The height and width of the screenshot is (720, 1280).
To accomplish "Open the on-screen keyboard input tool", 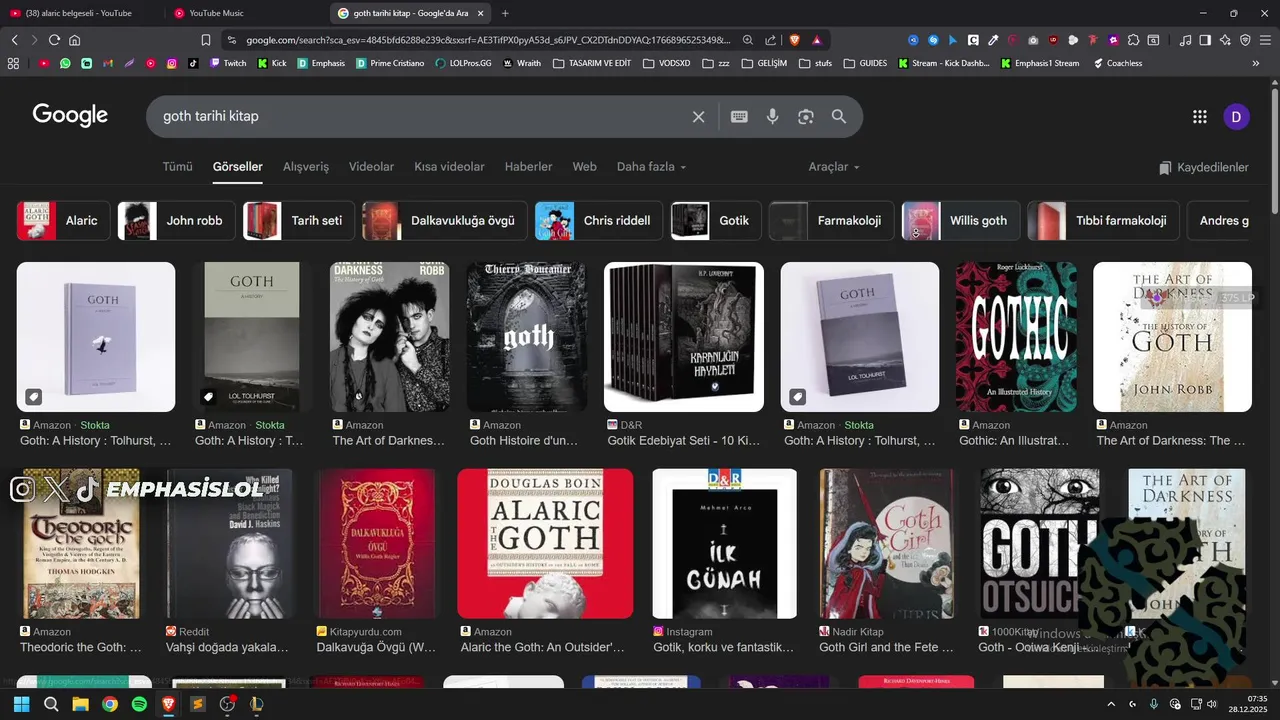I will click(739, 117).
